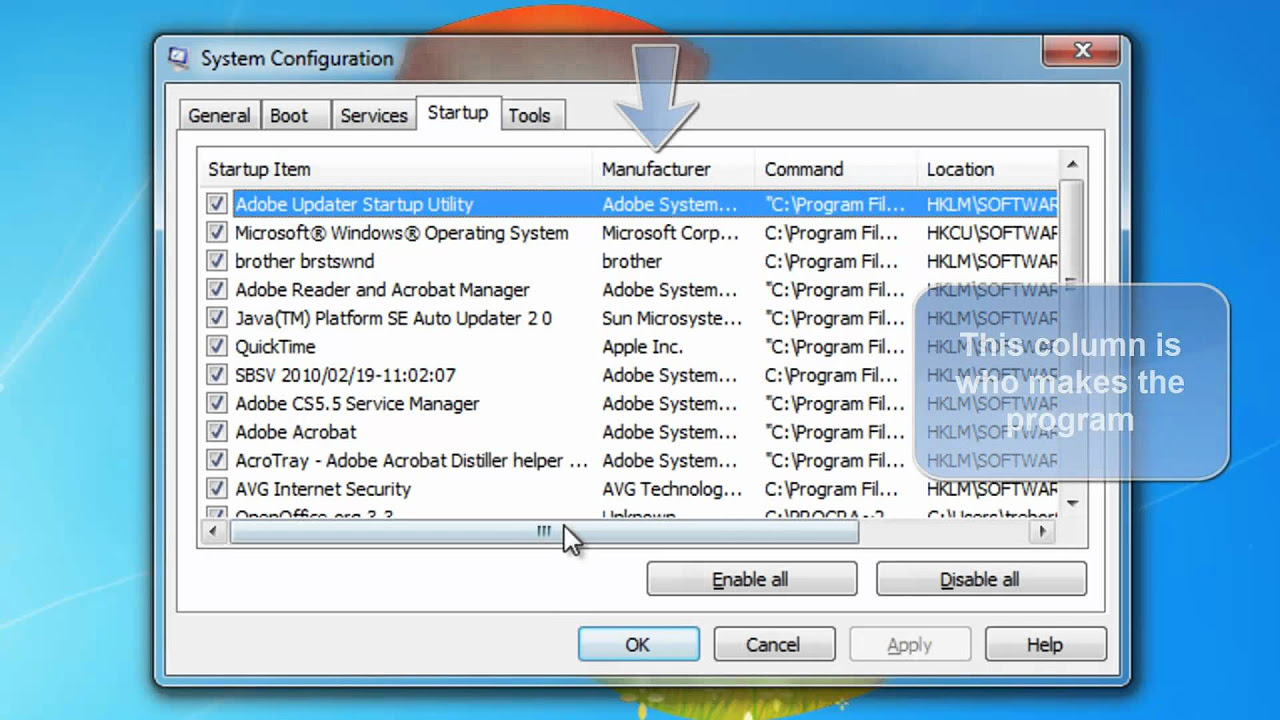Confirm with the OK button
The image size is (1280, 720).
[638, 645]
